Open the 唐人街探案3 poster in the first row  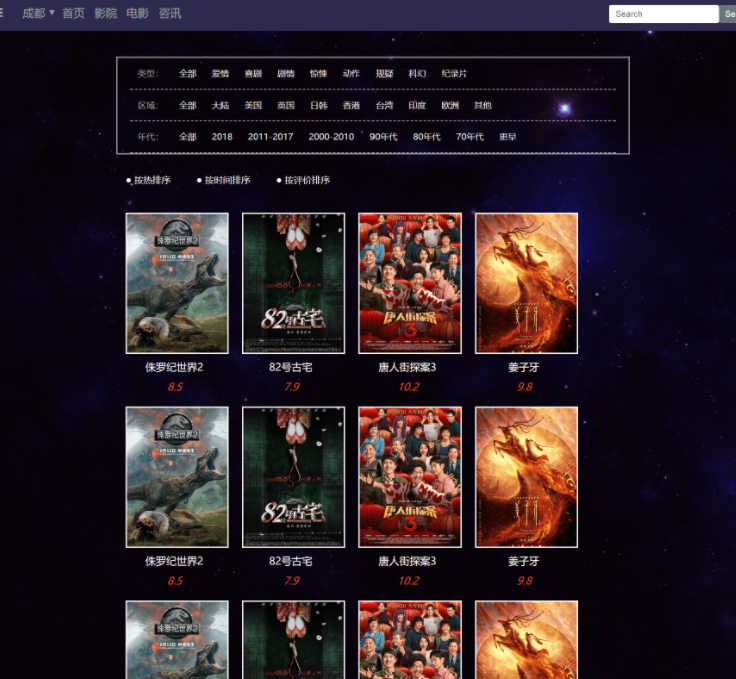click(x=410, y=283)
